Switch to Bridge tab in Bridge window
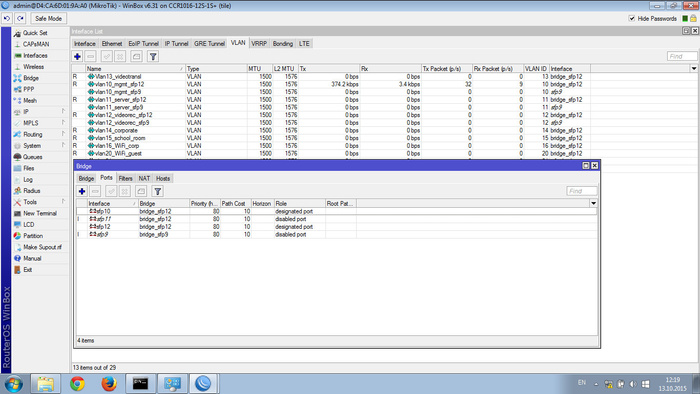Viewport: 700px width, 394px height. point(86,178)
